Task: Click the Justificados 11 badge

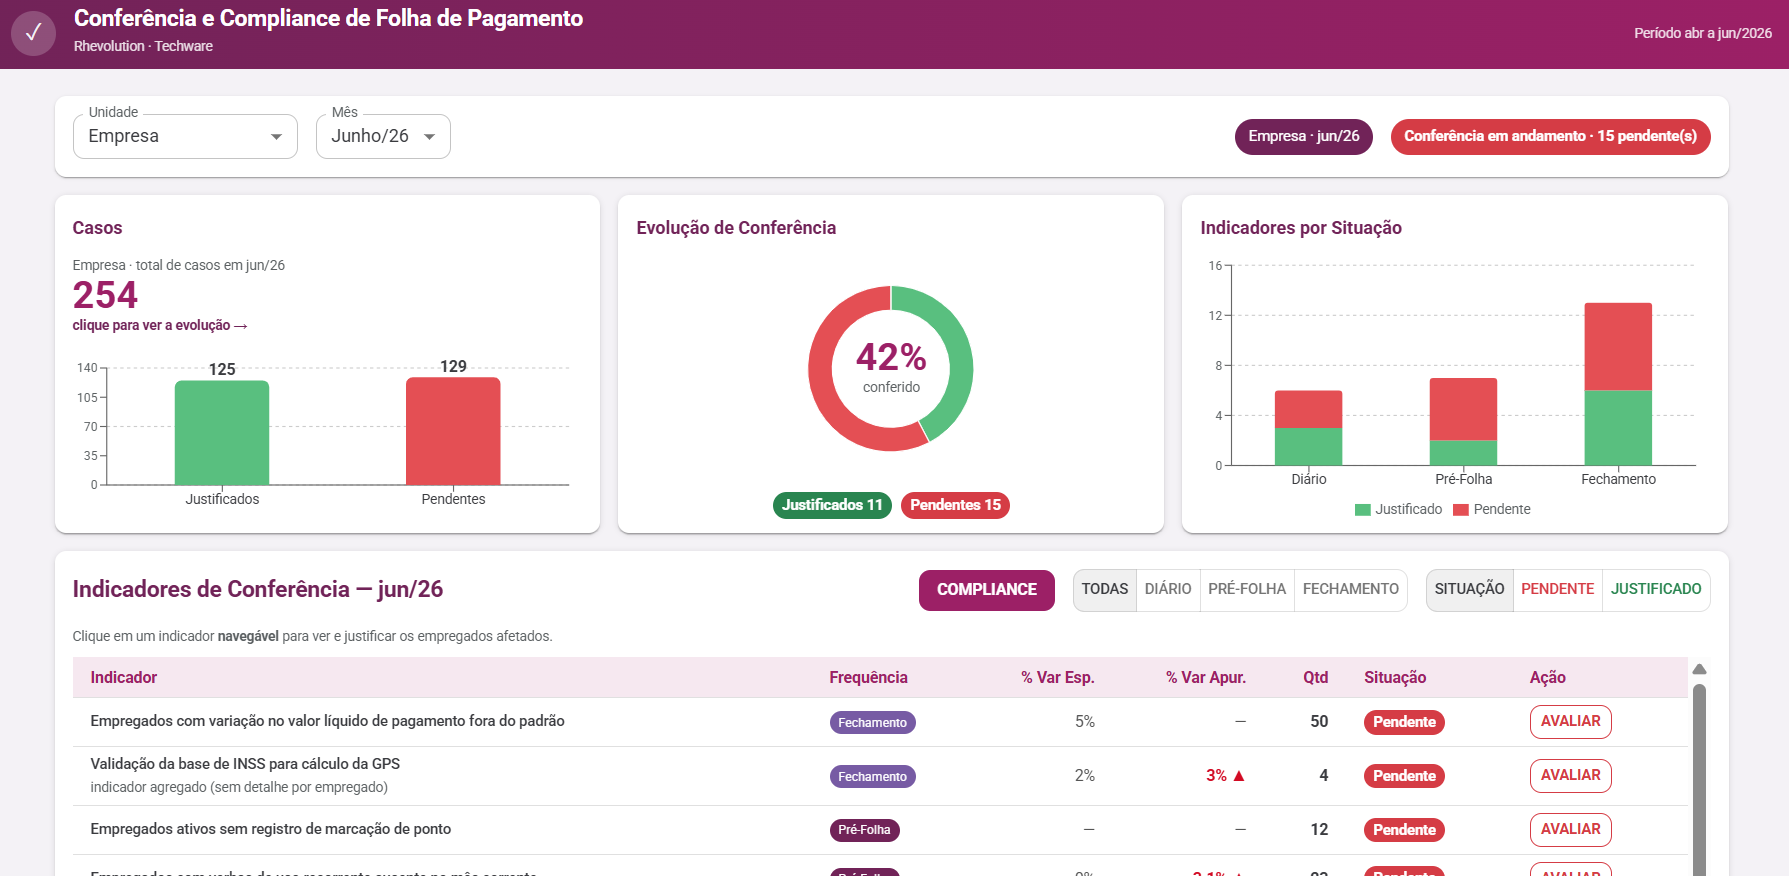Action: 832,505
